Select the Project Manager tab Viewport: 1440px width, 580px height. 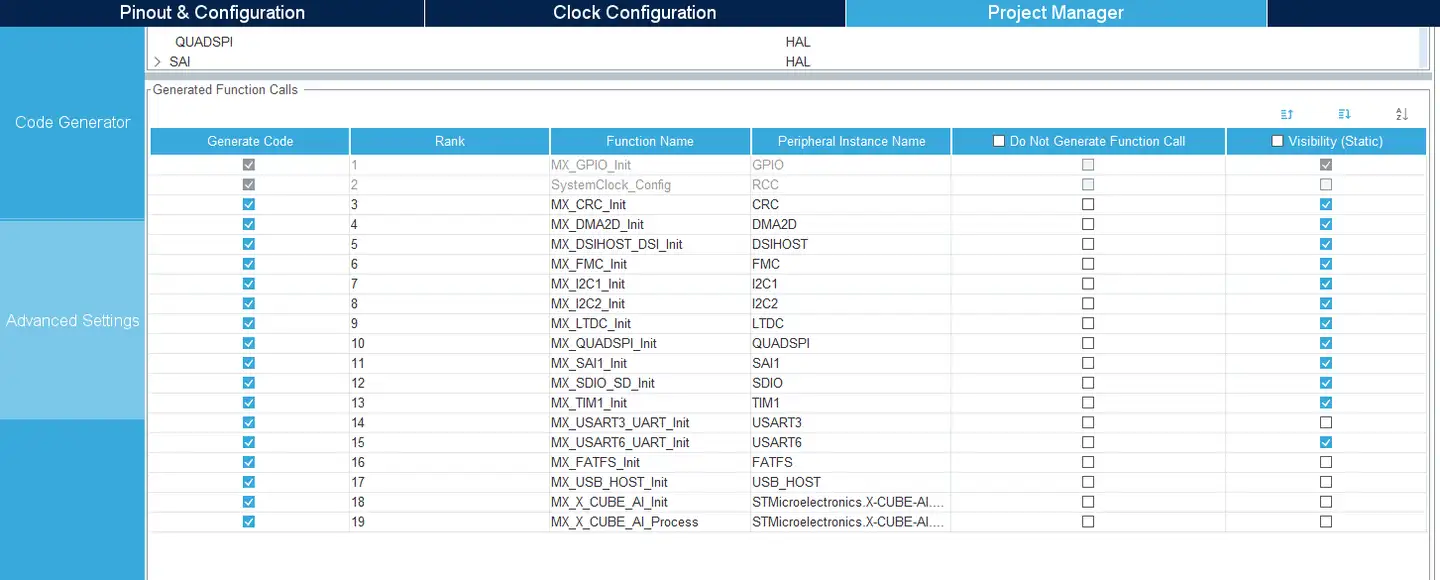(x=1056, y=13)
